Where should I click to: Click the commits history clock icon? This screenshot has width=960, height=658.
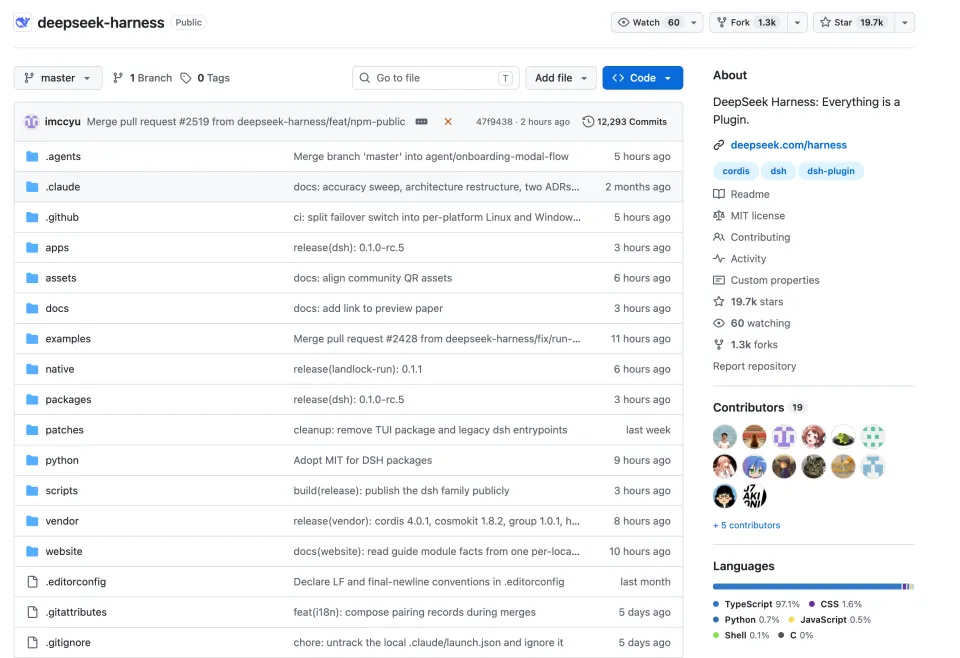pyautogui.click(x=588, y=122)
